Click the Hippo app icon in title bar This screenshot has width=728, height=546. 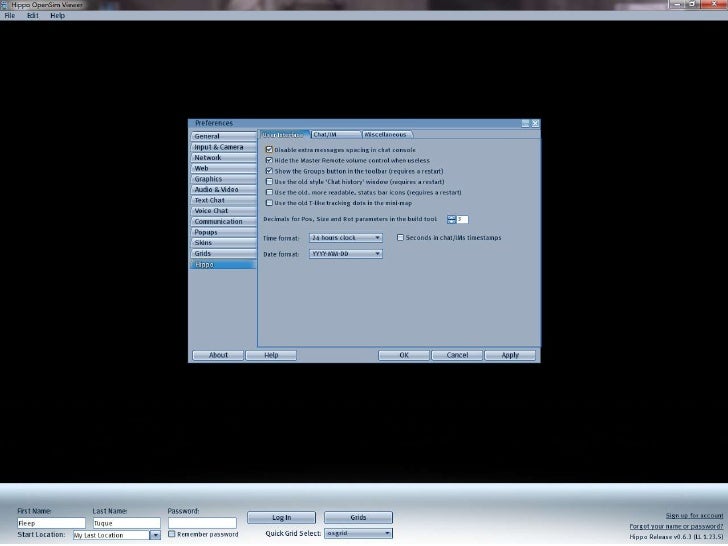(4, 5)
